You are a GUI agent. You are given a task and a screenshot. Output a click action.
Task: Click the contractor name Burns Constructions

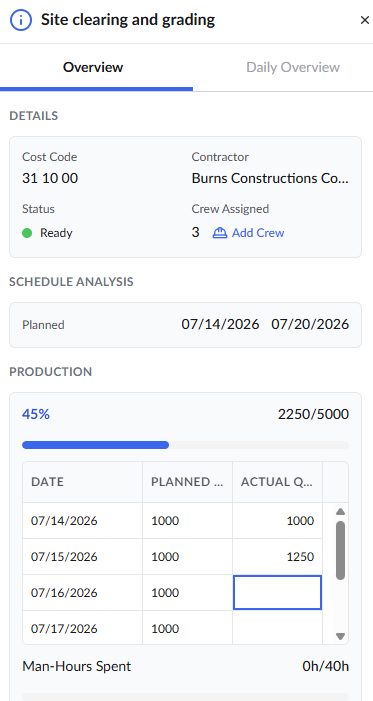[x=270, y=178]
